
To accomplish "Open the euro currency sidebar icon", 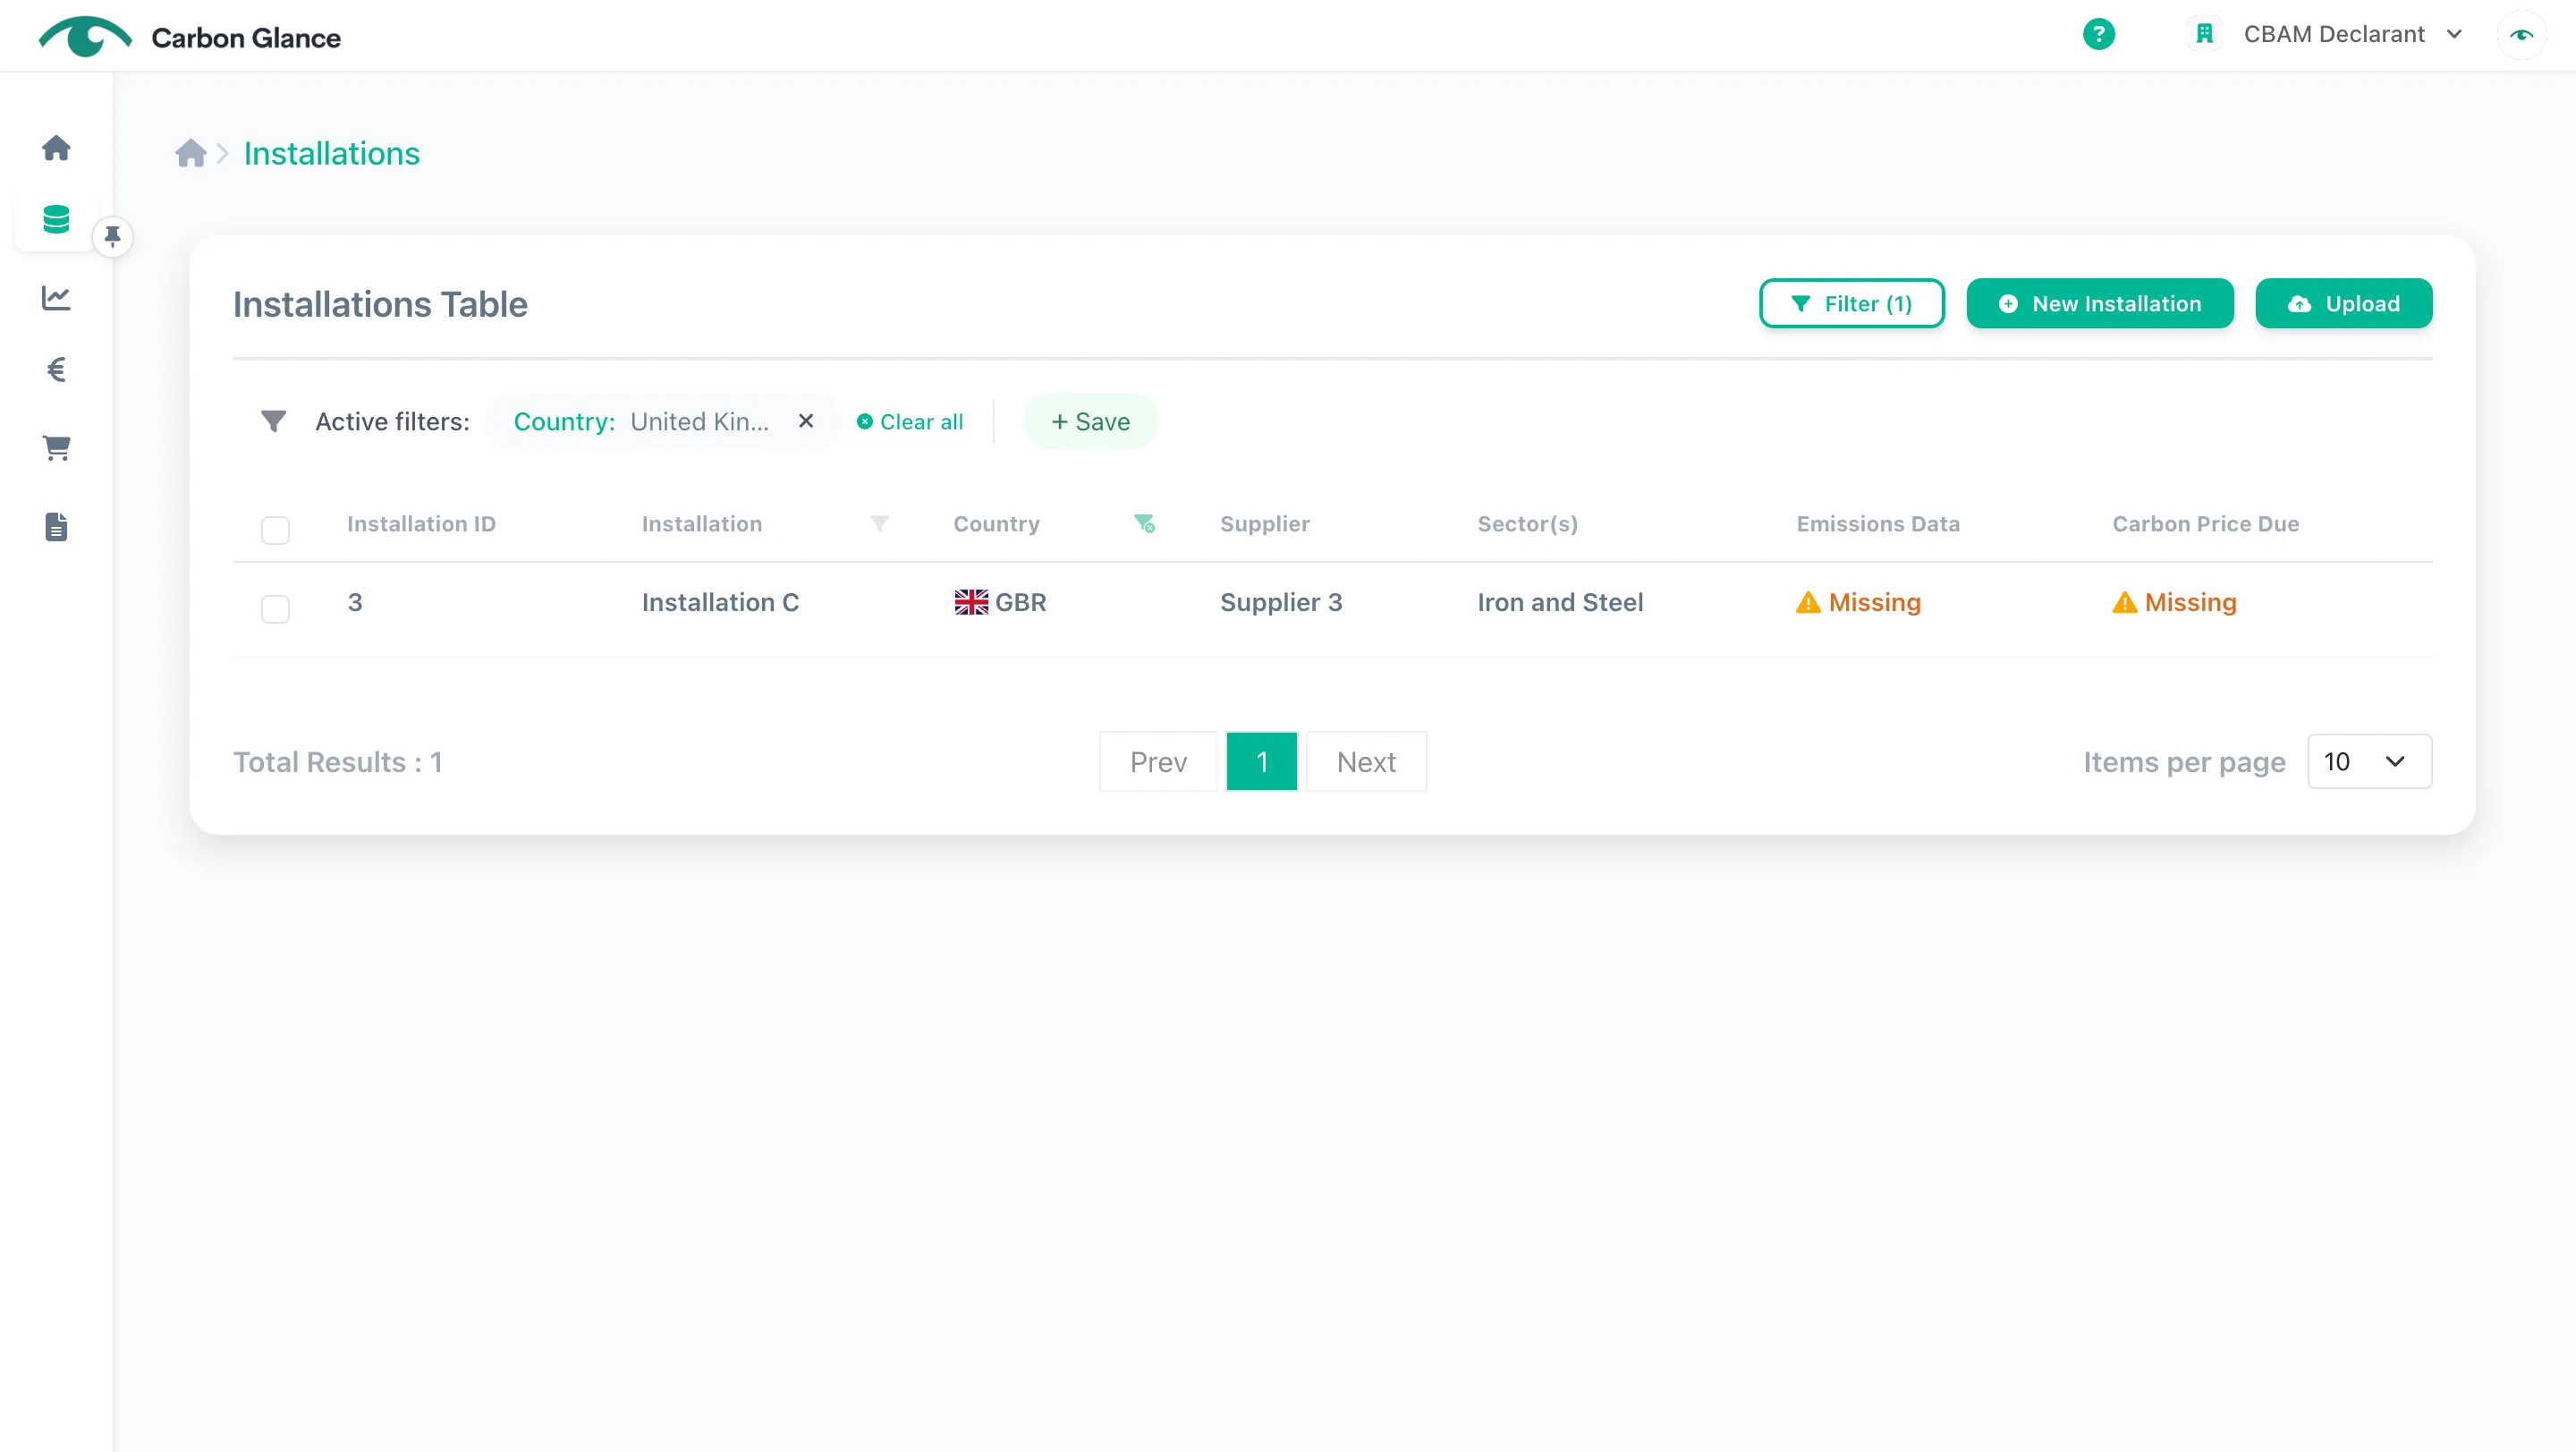I will pos(56,370).
